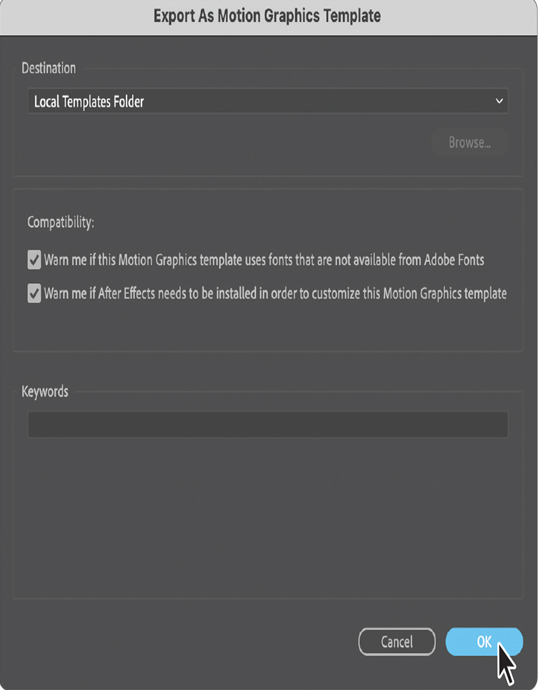Select the 'Local Templates Folder' text
538x690 pixels.
(x=89, y=102)
